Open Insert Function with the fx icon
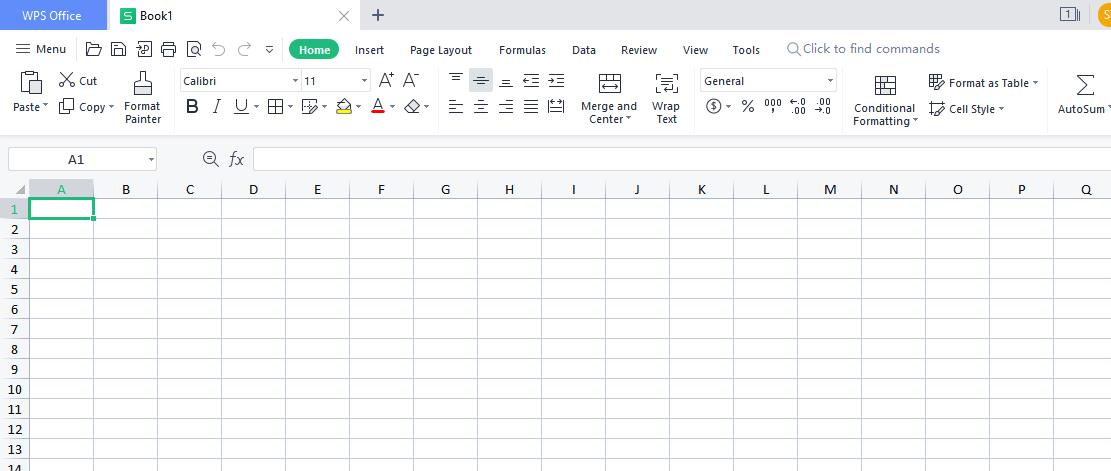Image resolution: width=1111 pixels, height=471 pixels. coord(237,159)
